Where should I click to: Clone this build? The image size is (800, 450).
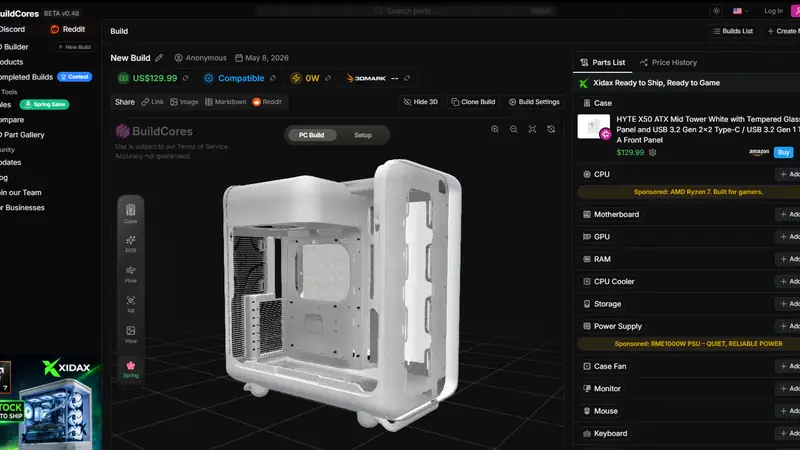[473, 102]
